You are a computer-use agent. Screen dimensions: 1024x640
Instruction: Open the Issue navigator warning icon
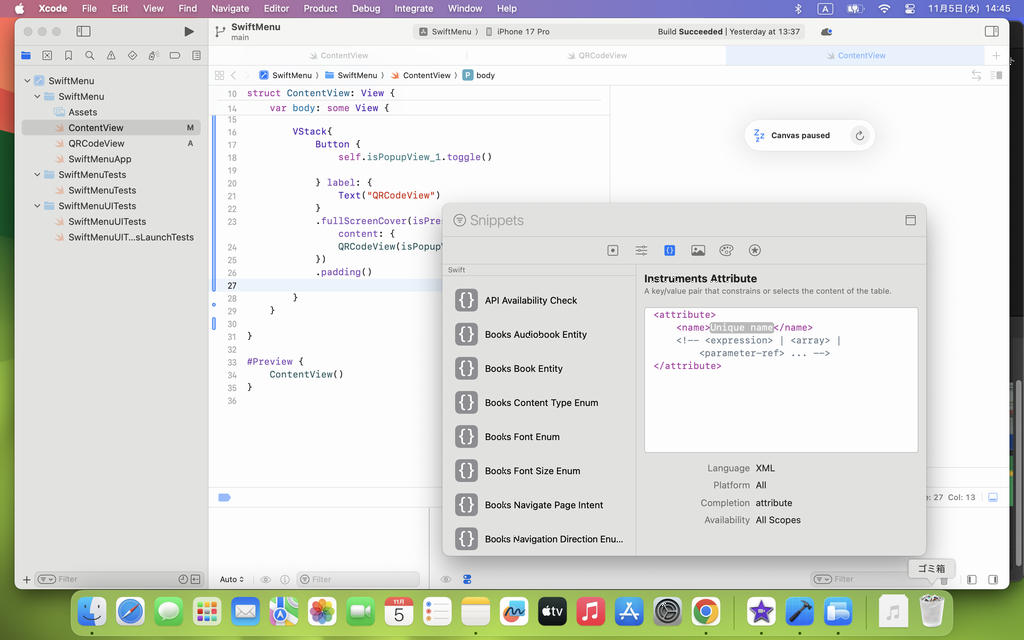coord(111,56)
